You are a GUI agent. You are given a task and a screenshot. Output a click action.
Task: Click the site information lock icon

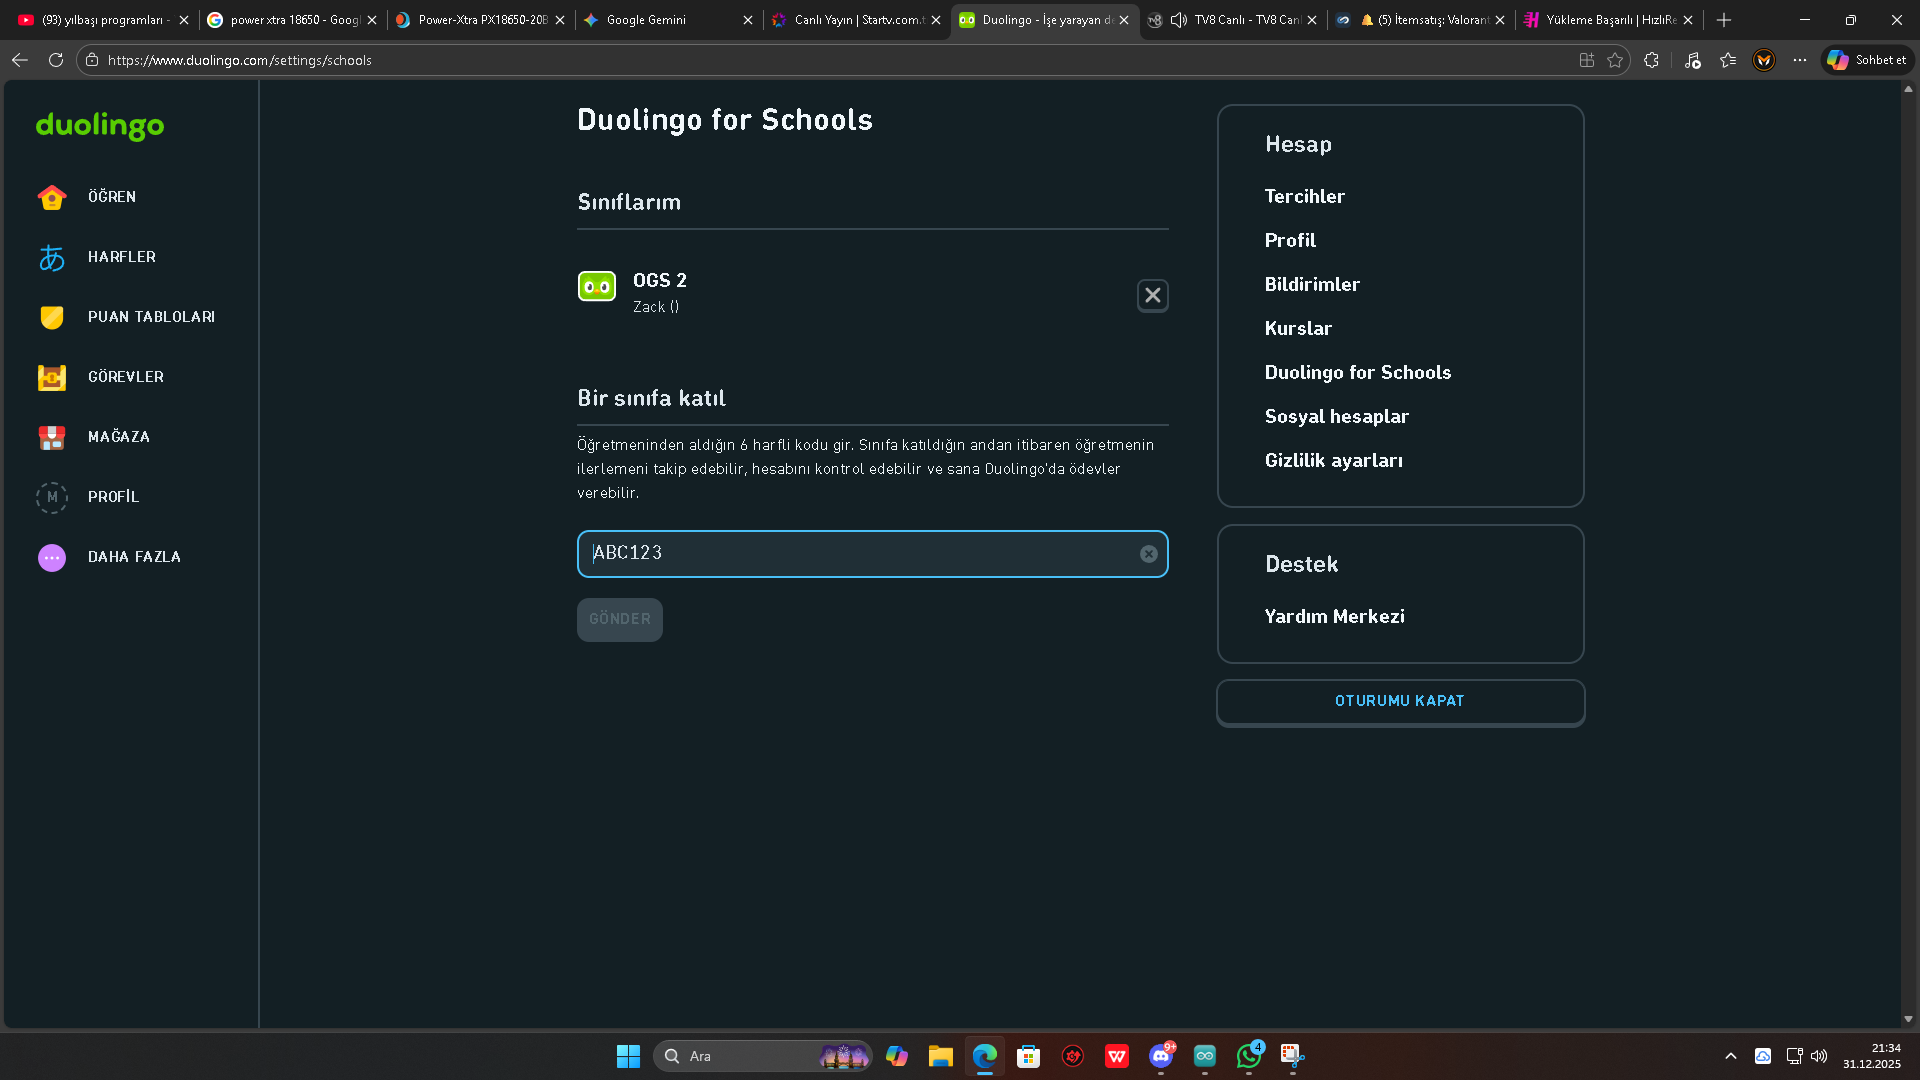tap(92, 60)
